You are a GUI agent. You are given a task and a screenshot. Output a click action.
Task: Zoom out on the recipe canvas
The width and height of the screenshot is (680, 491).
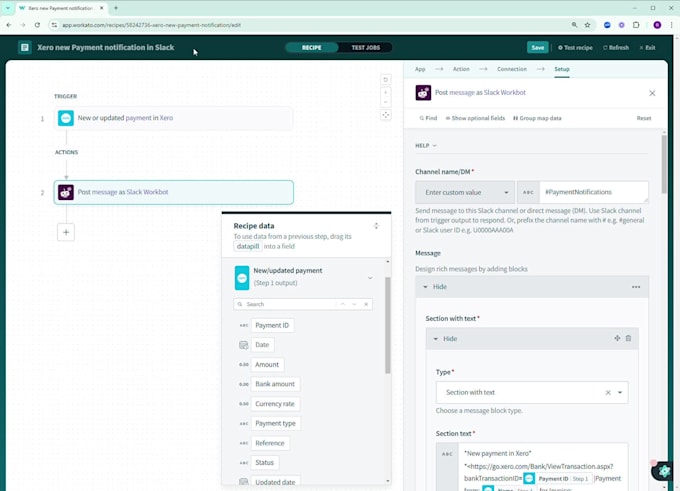[x=386, y=102]
